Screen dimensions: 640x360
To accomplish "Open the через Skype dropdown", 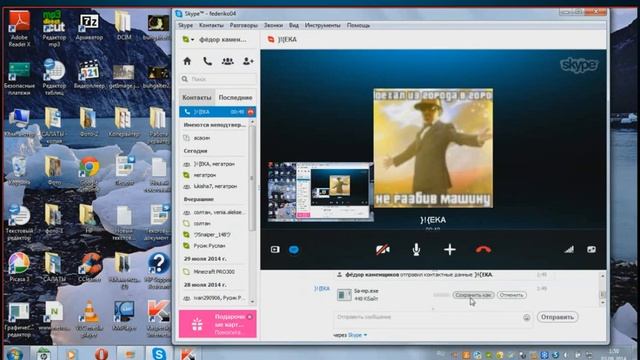I will coord(357,335).
